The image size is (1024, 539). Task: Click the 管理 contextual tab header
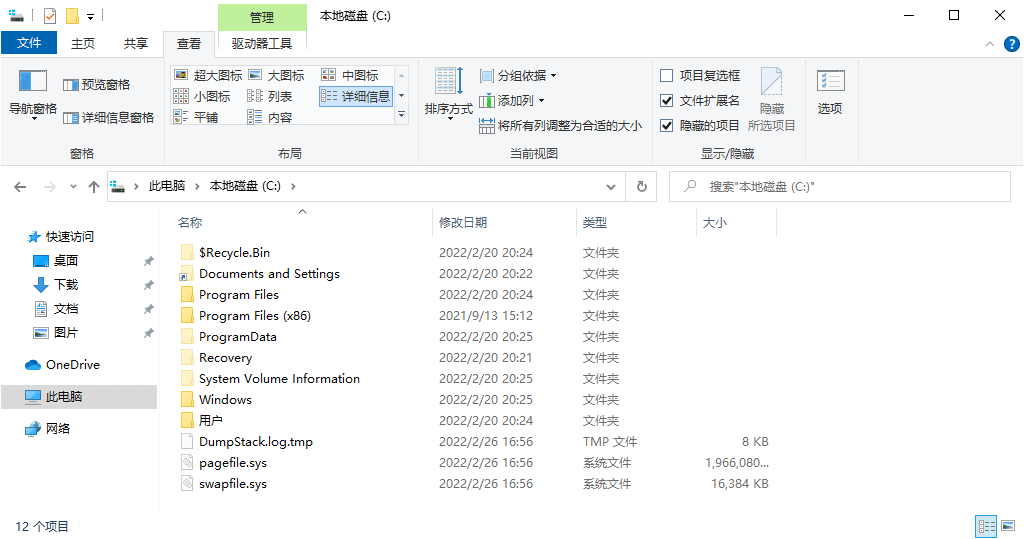point(262,18)
